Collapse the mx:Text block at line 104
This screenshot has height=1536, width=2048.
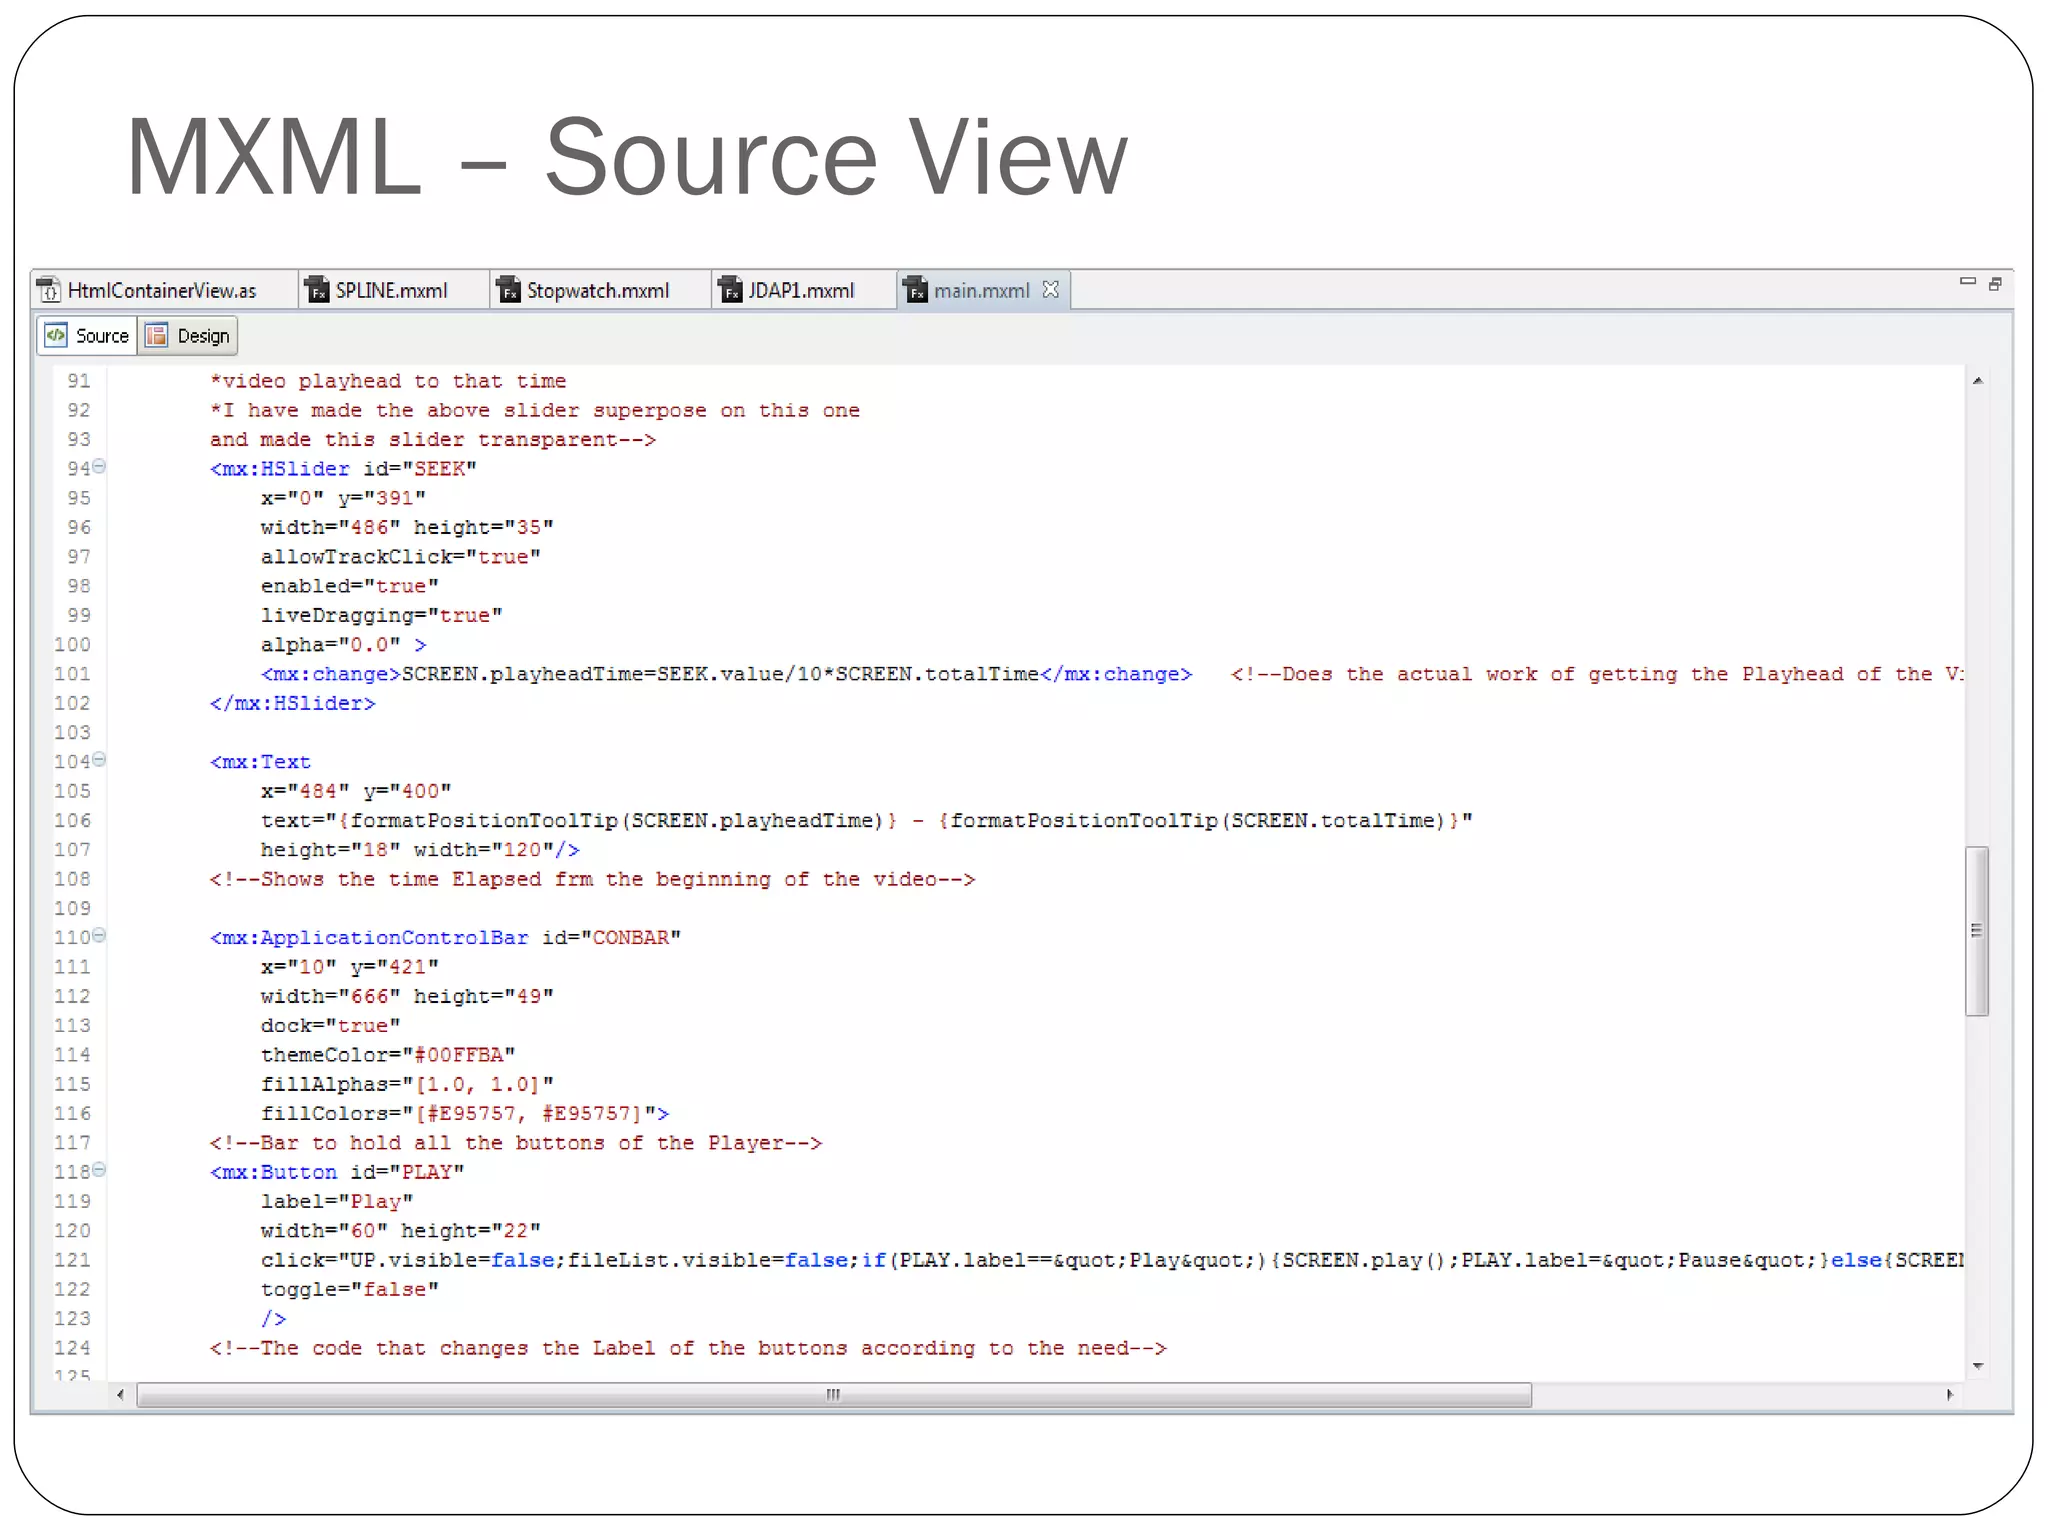coord(99,760)
